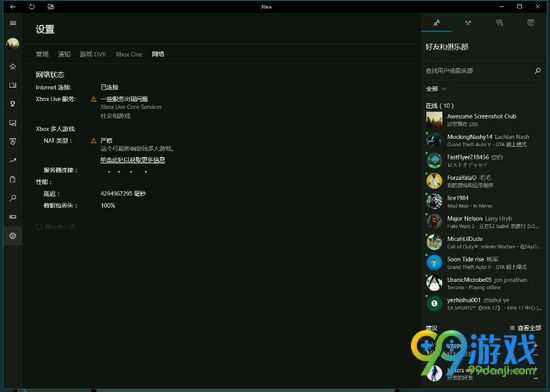Open the 游戏 DVR settings tab

click(93, 54)
